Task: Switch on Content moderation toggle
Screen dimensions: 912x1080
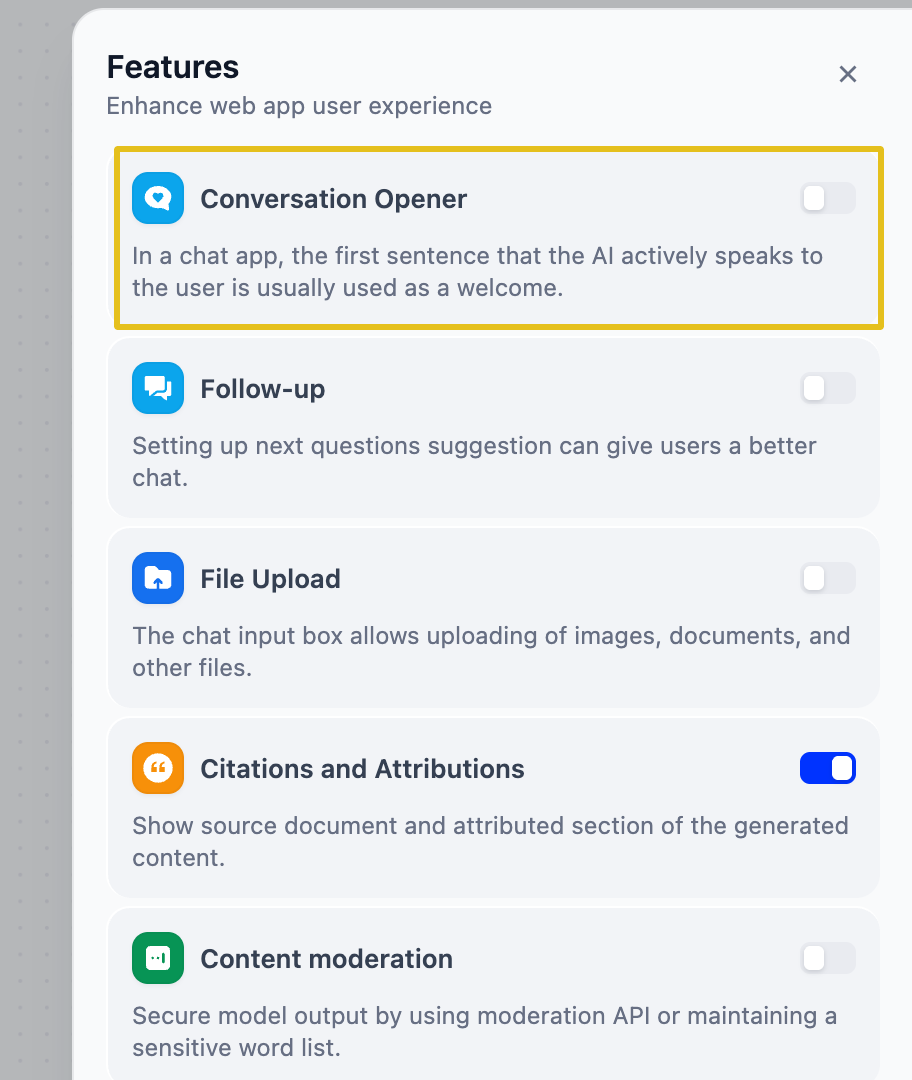Action: coord(828,959)
